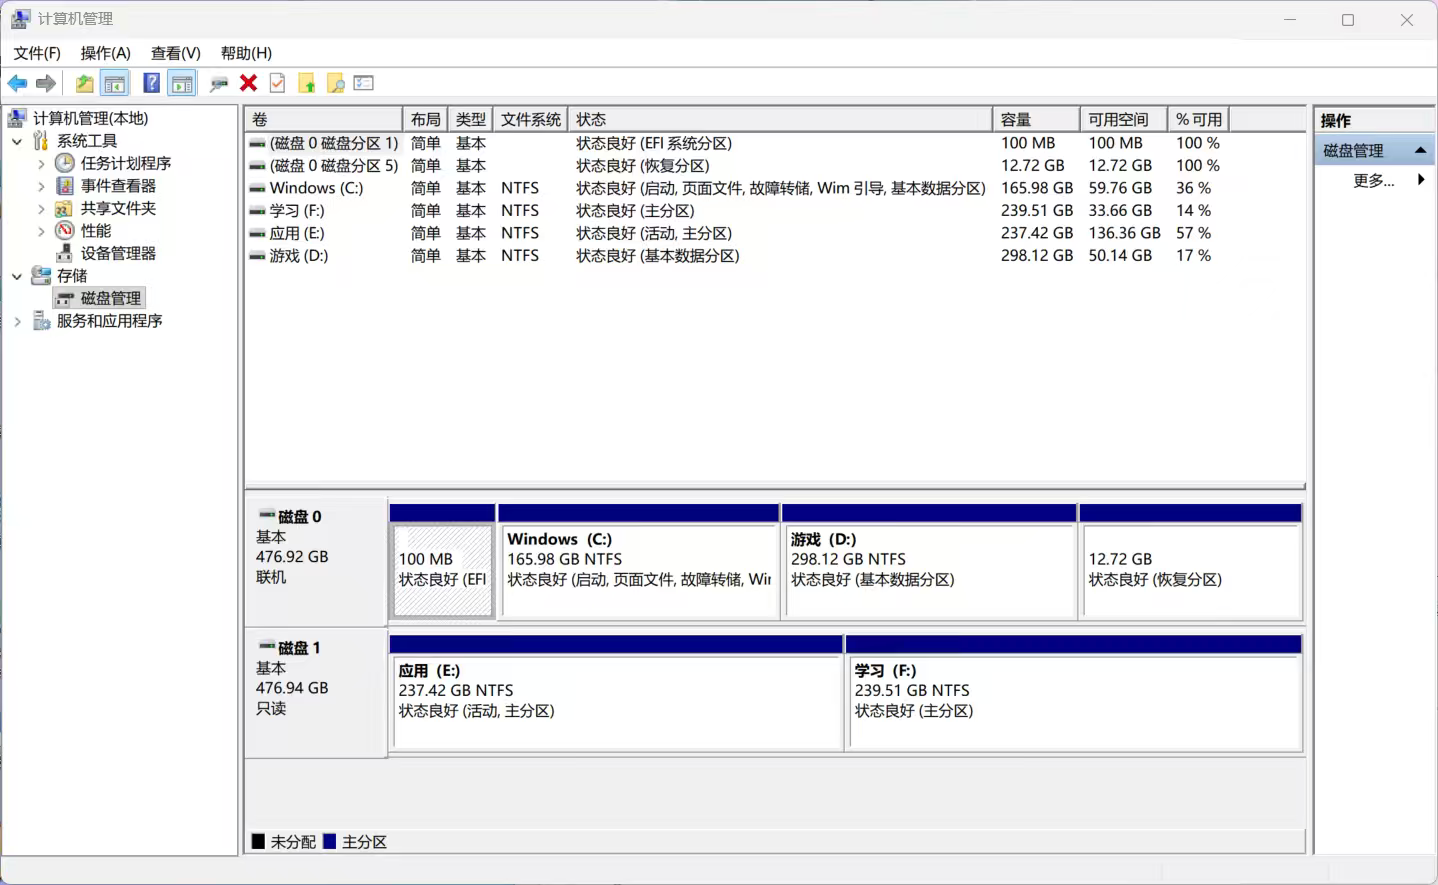Screen dimensions: 1438x885
Task: Click the red X Delete icon
Action: point(249,84)
